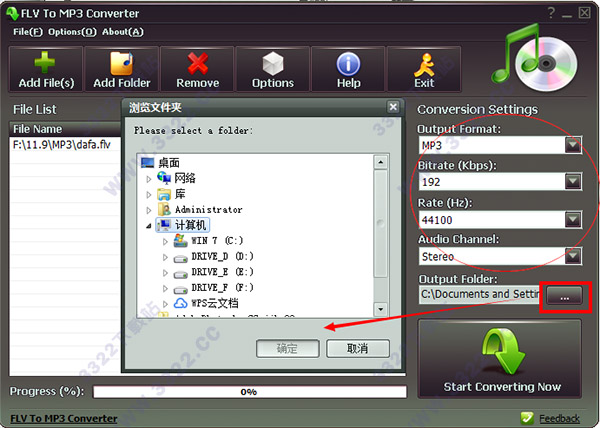Click the music note CD logo
Image resolution: width=600 pixels, height=428 pixels.
pyautogui.click(x=534, y=57)
